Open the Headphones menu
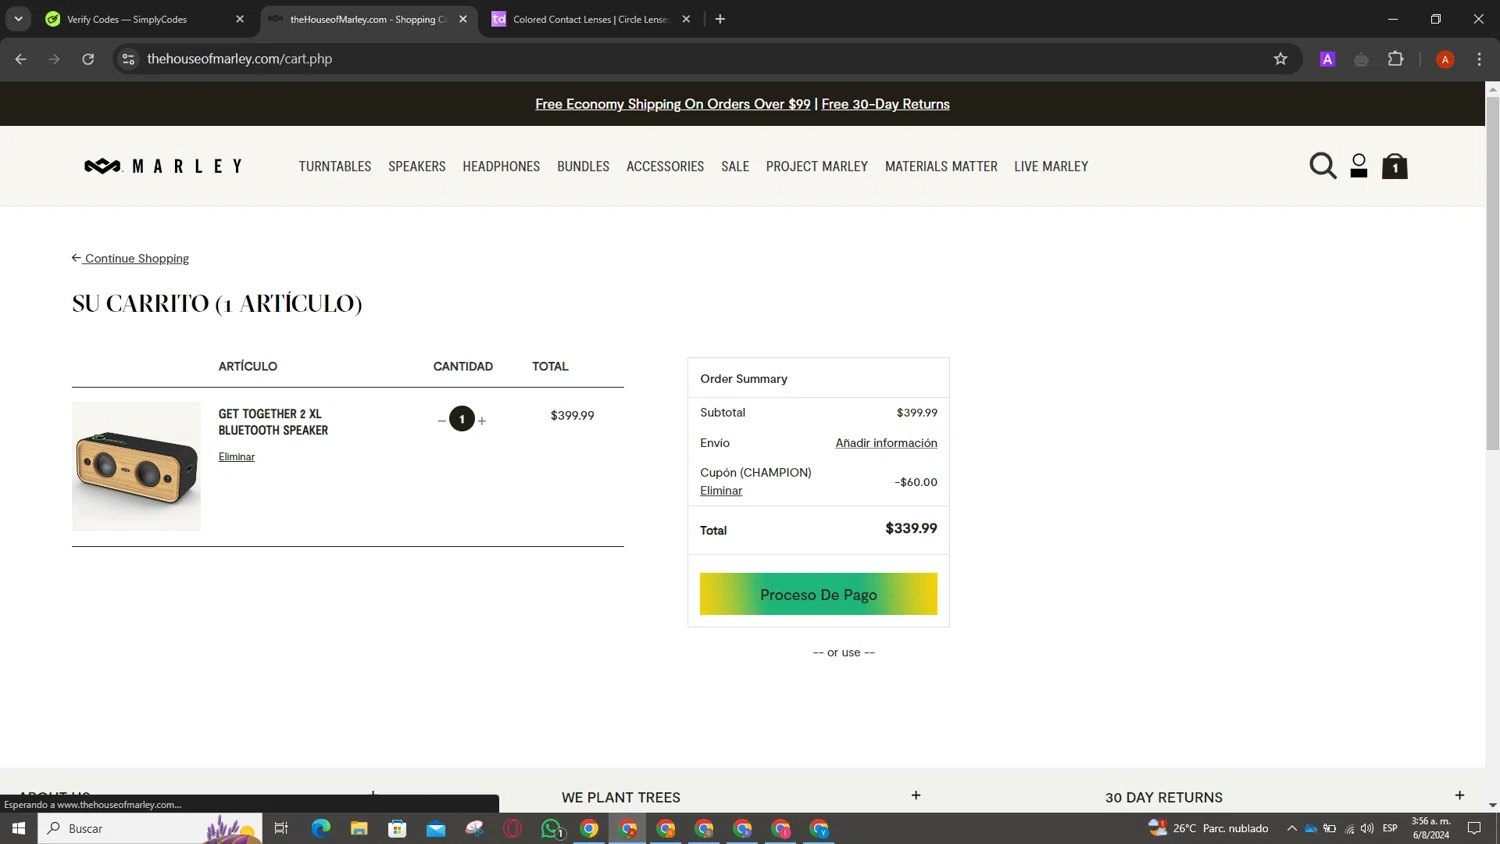Viewport: 1500px width, 844px height. point(501,167)
